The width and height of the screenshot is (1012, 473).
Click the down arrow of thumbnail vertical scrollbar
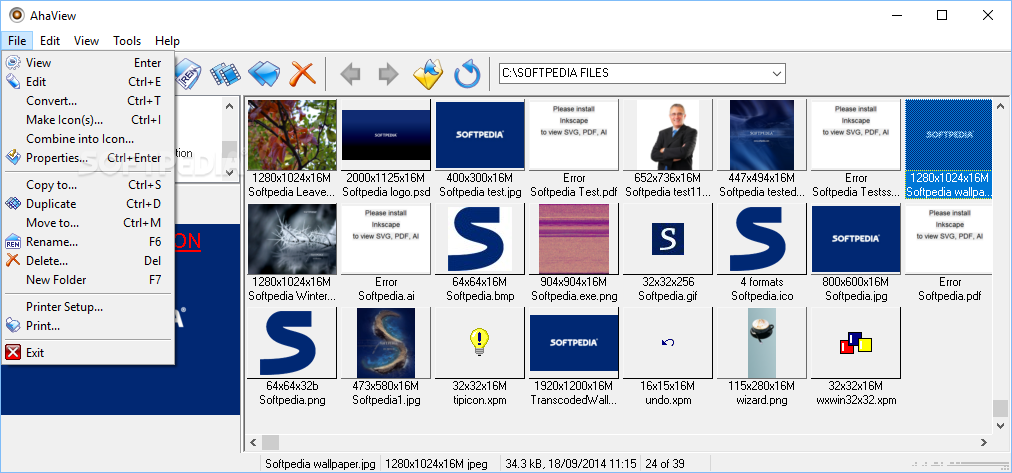(1000, 425)
